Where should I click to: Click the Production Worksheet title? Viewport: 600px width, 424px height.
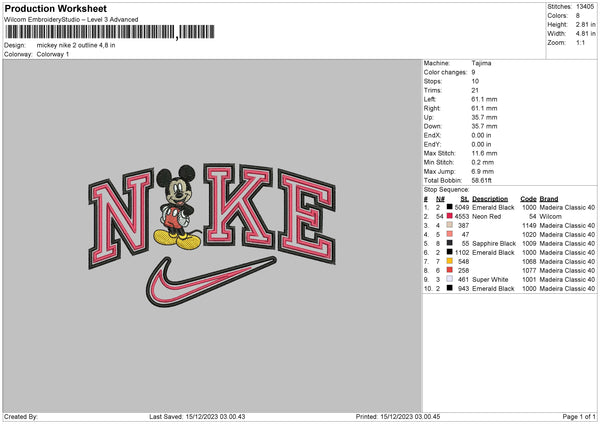[x=55, y=8]
